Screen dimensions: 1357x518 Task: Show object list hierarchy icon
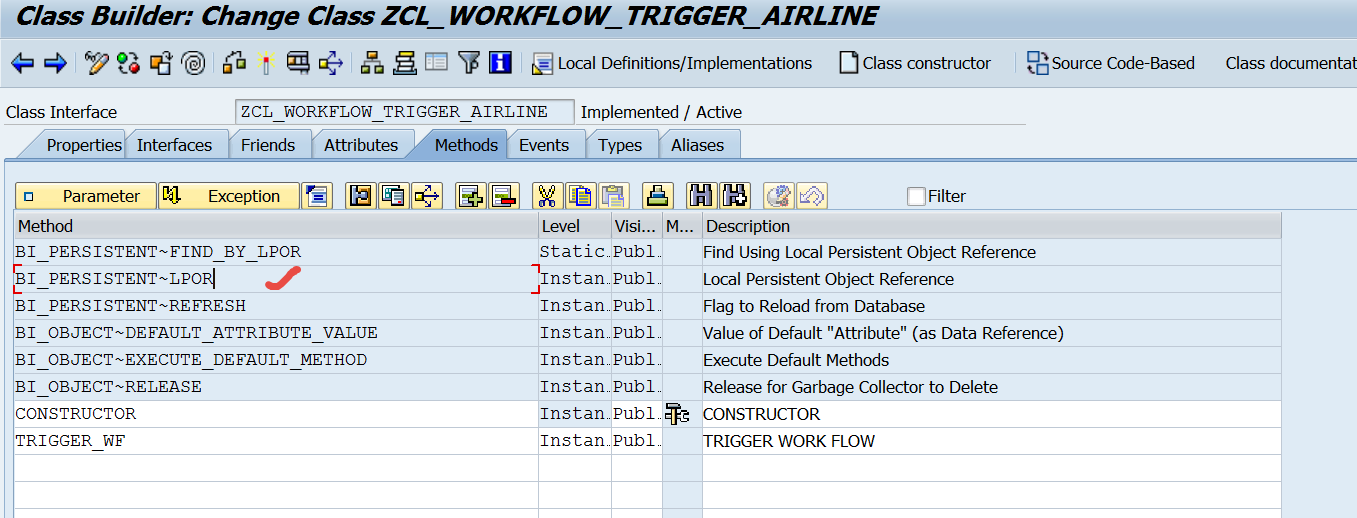coord(372,63)
